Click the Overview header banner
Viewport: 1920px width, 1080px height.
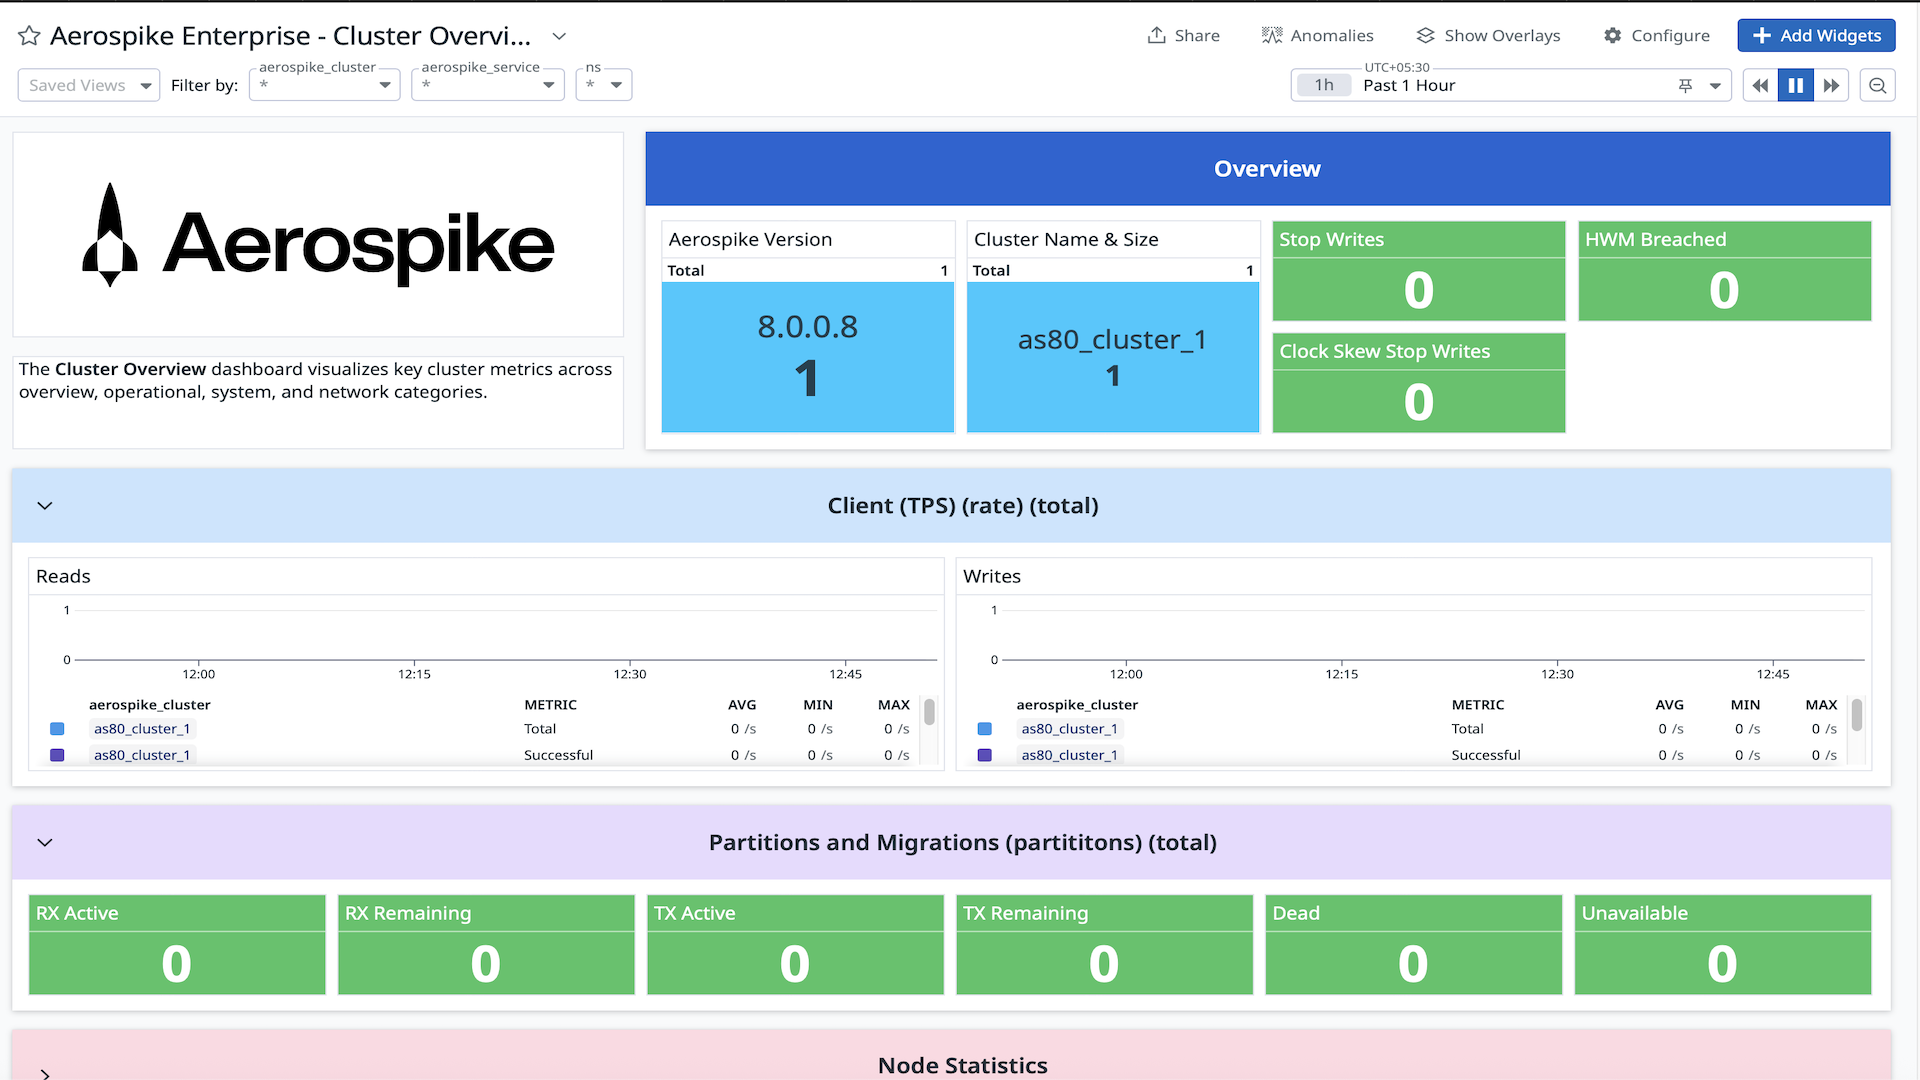click(1268, 169)
